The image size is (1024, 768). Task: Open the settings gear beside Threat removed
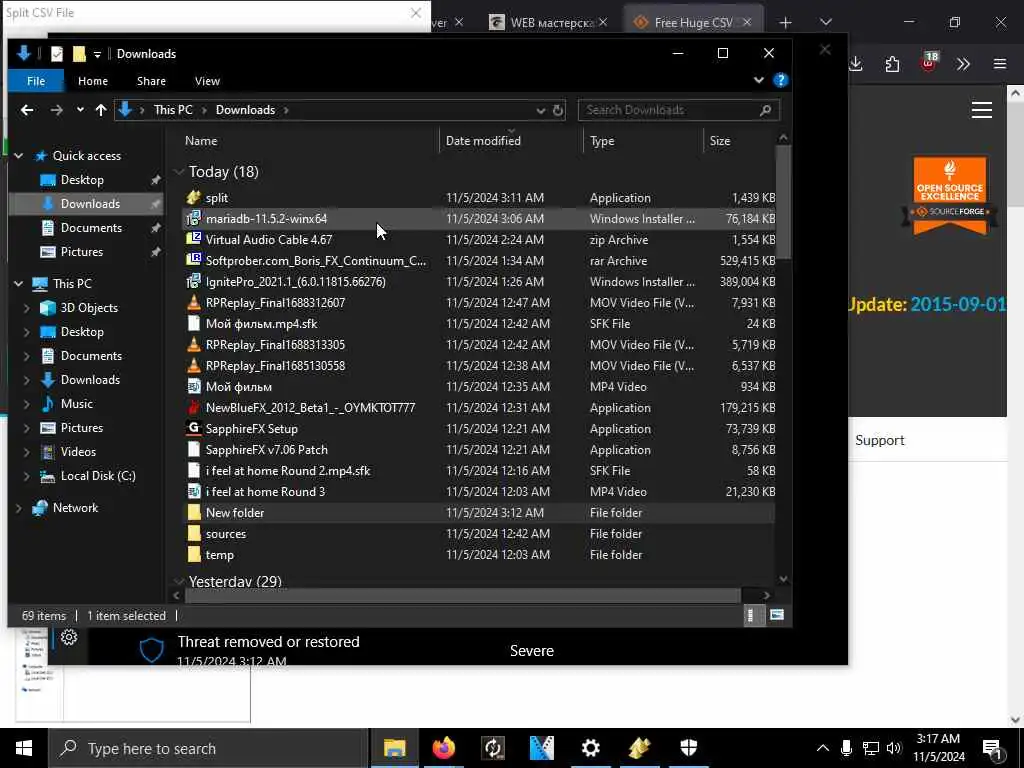tap(69, 637)
